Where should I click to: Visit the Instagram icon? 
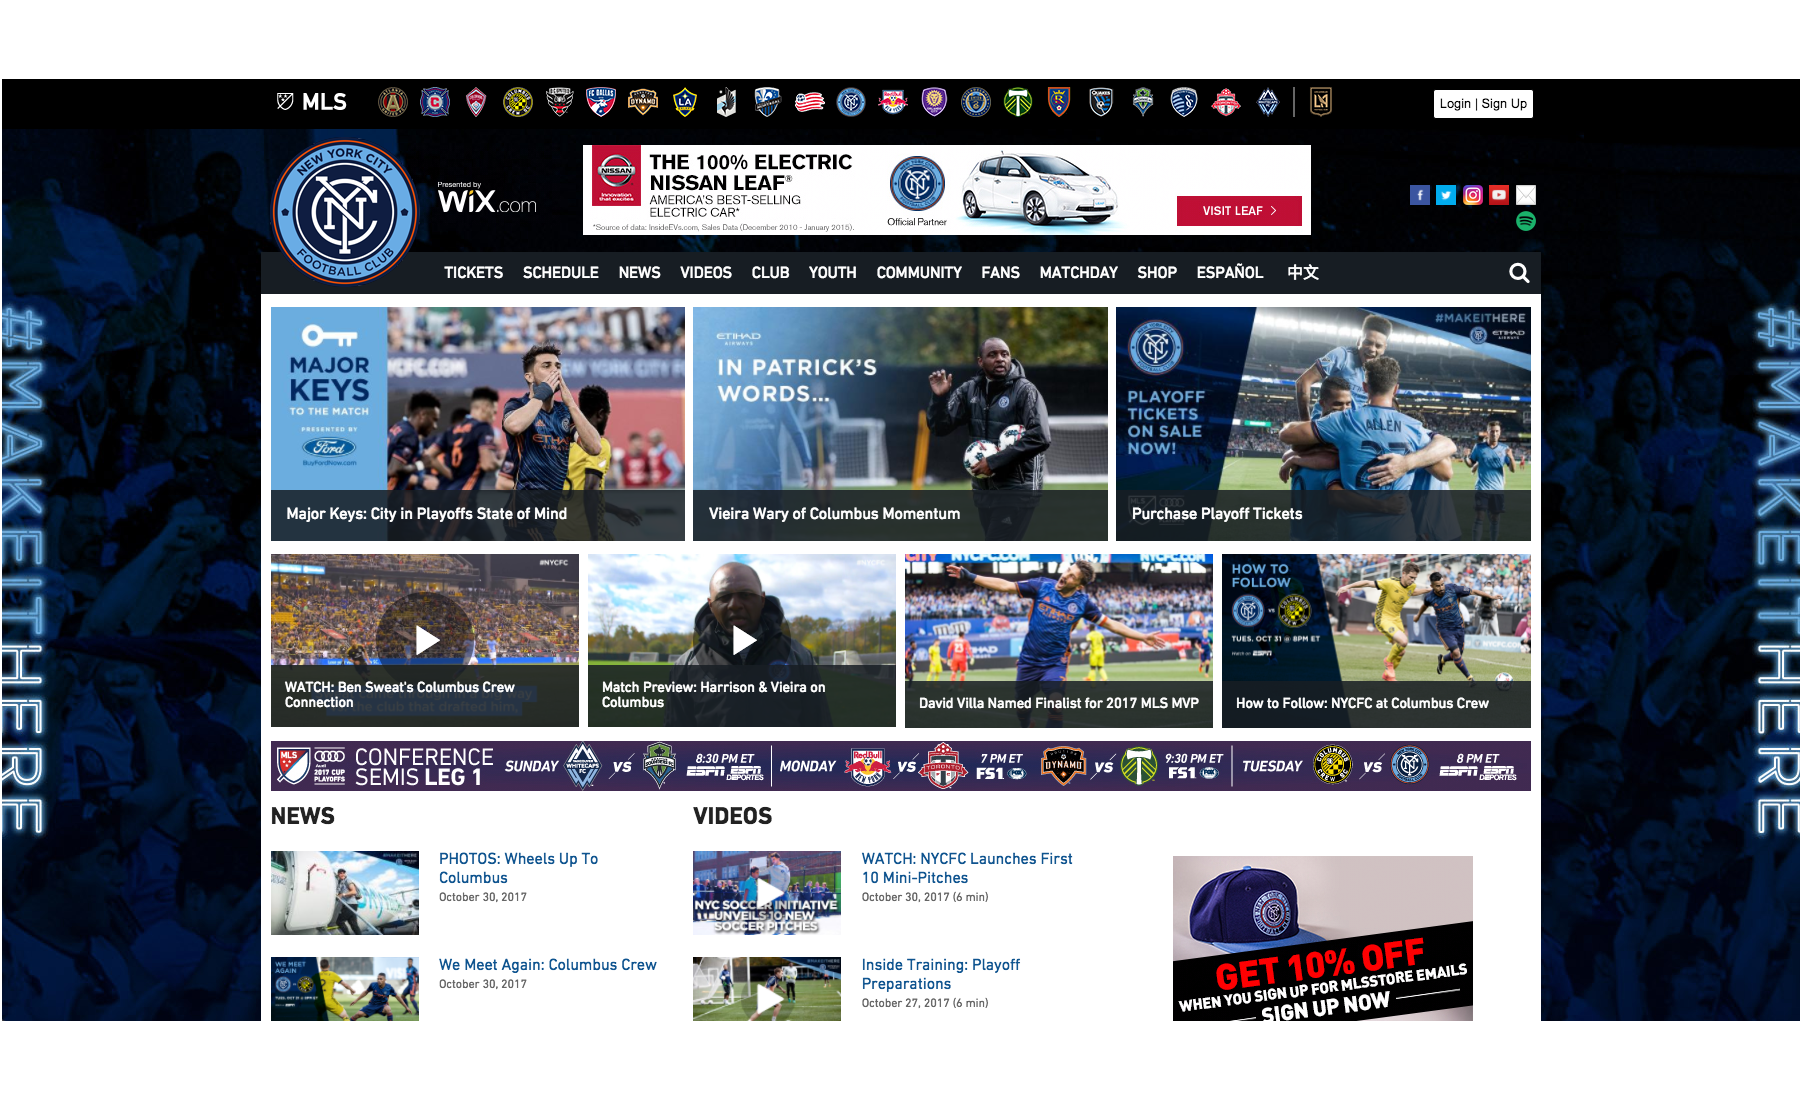1473,195
